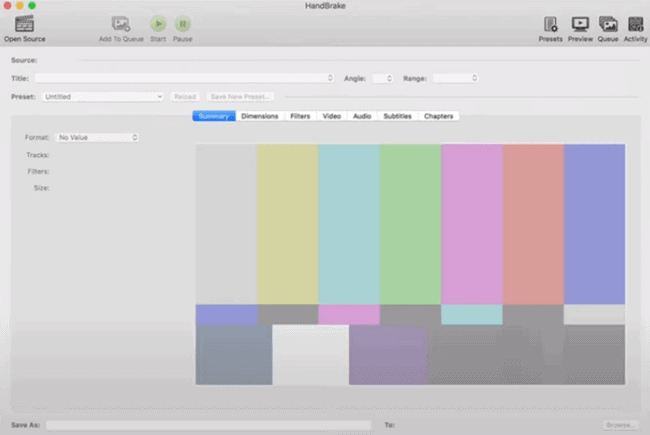Open the Queue window icon

tap(608, 24)
